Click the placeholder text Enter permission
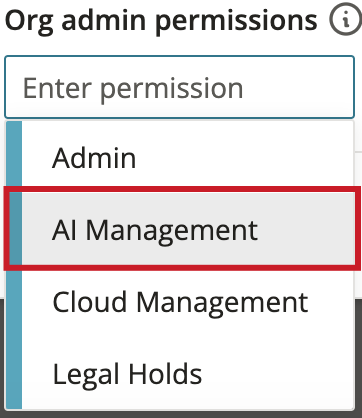 (133, 89)
